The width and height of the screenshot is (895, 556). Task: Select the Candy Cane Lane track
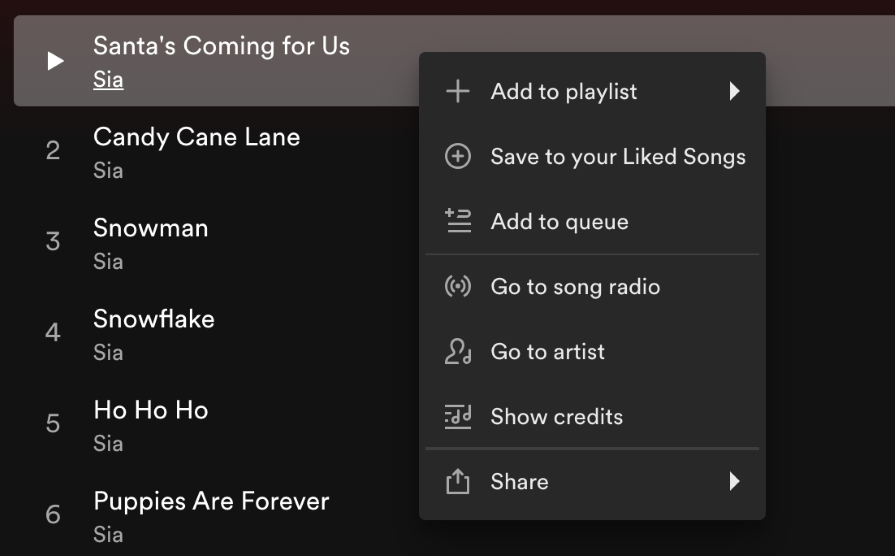(196, 137)
